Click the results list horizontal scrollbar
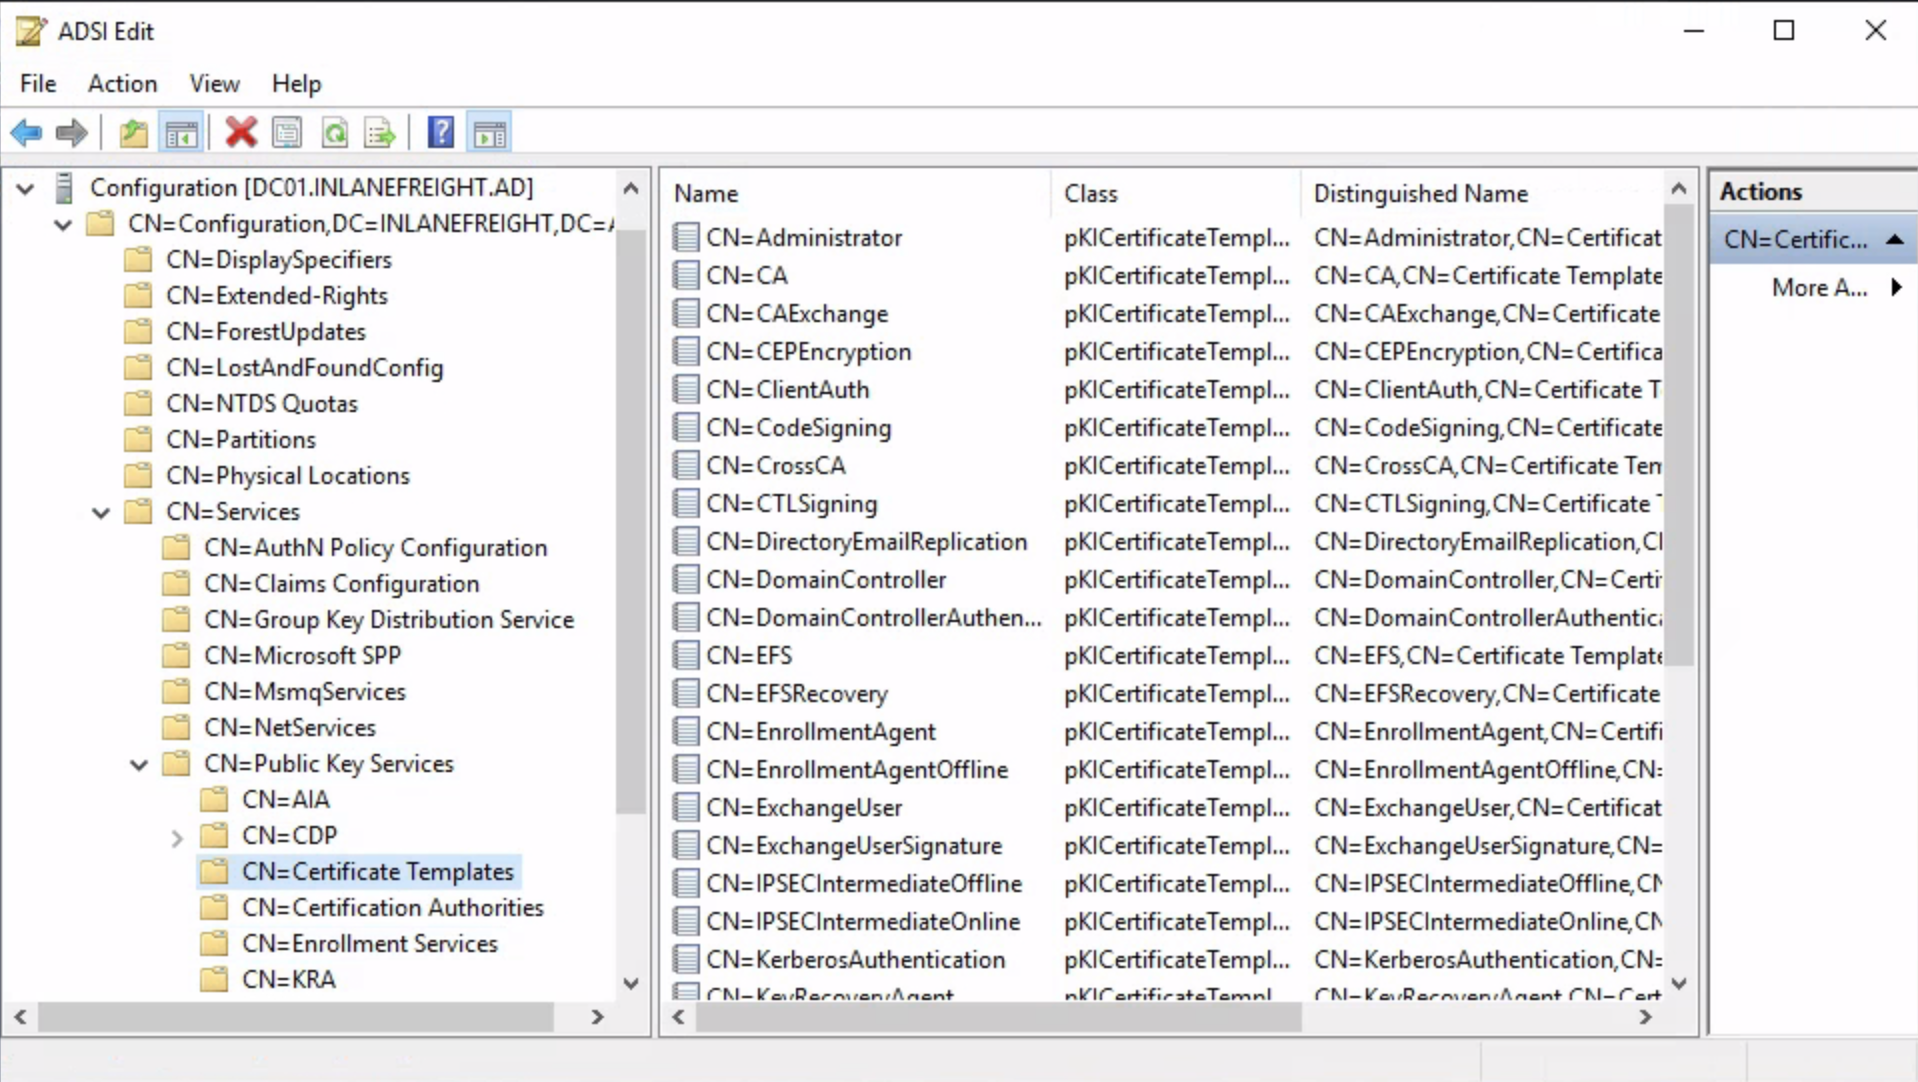This screenshot has height=1082, width=1918. coord(1000,1017)
